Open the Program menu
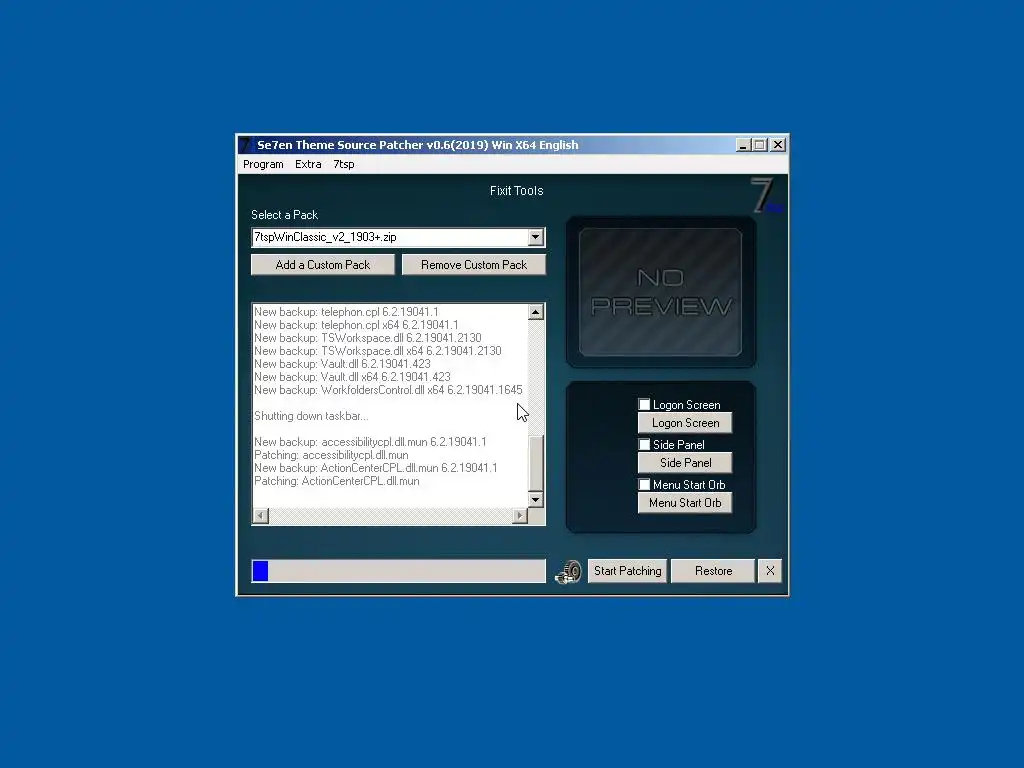 coord(263,164)
